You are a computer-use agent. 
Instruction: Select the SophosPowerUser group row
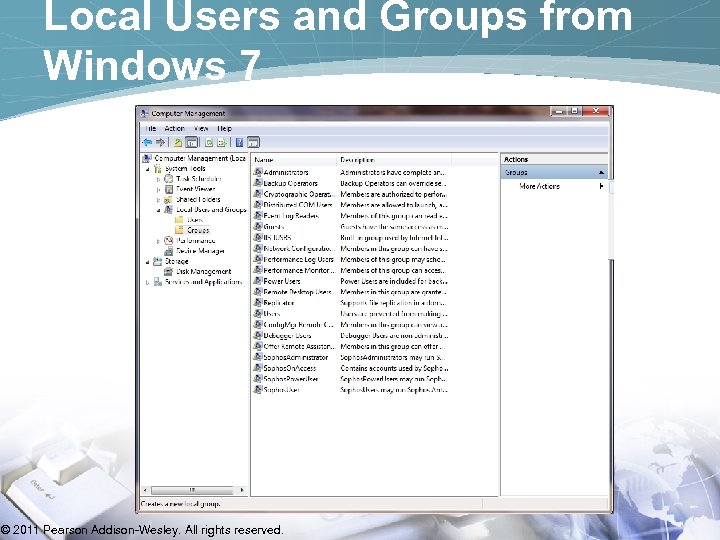coord(351,379)
